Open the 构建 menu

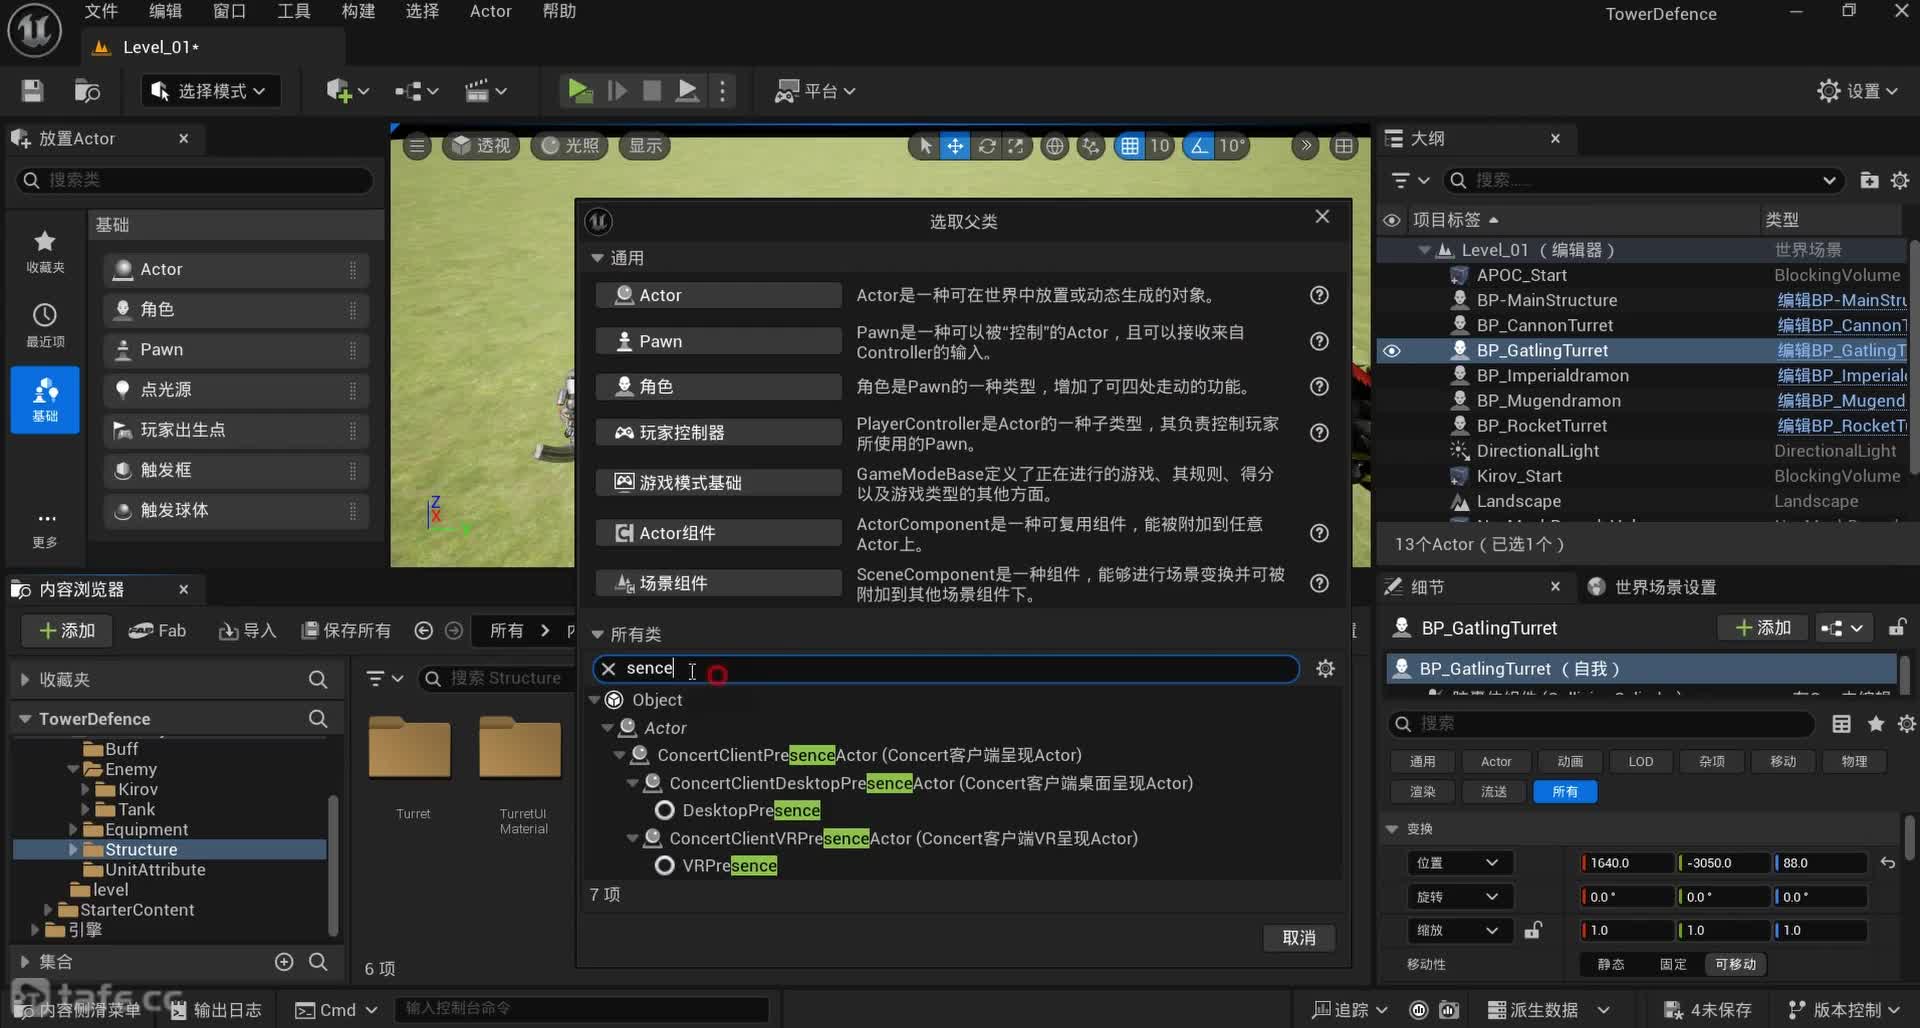point(357,12)
